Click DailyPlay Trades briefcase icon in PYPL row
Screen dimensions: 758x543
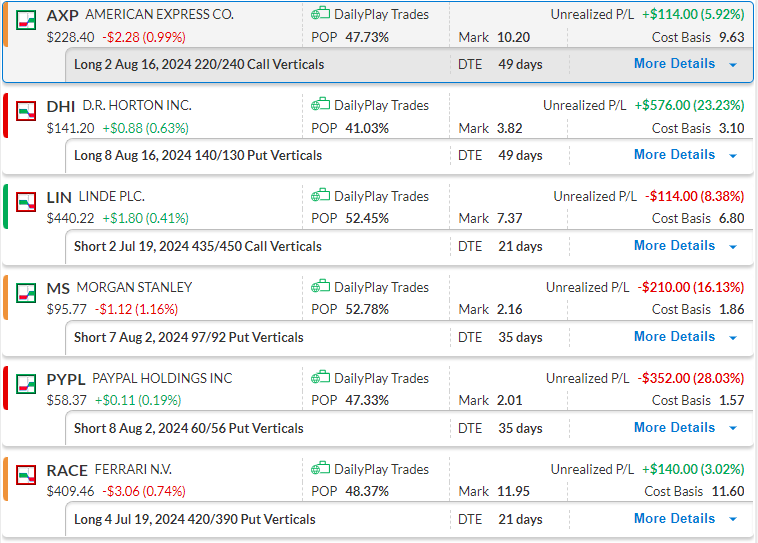click(x=320, y=377)
